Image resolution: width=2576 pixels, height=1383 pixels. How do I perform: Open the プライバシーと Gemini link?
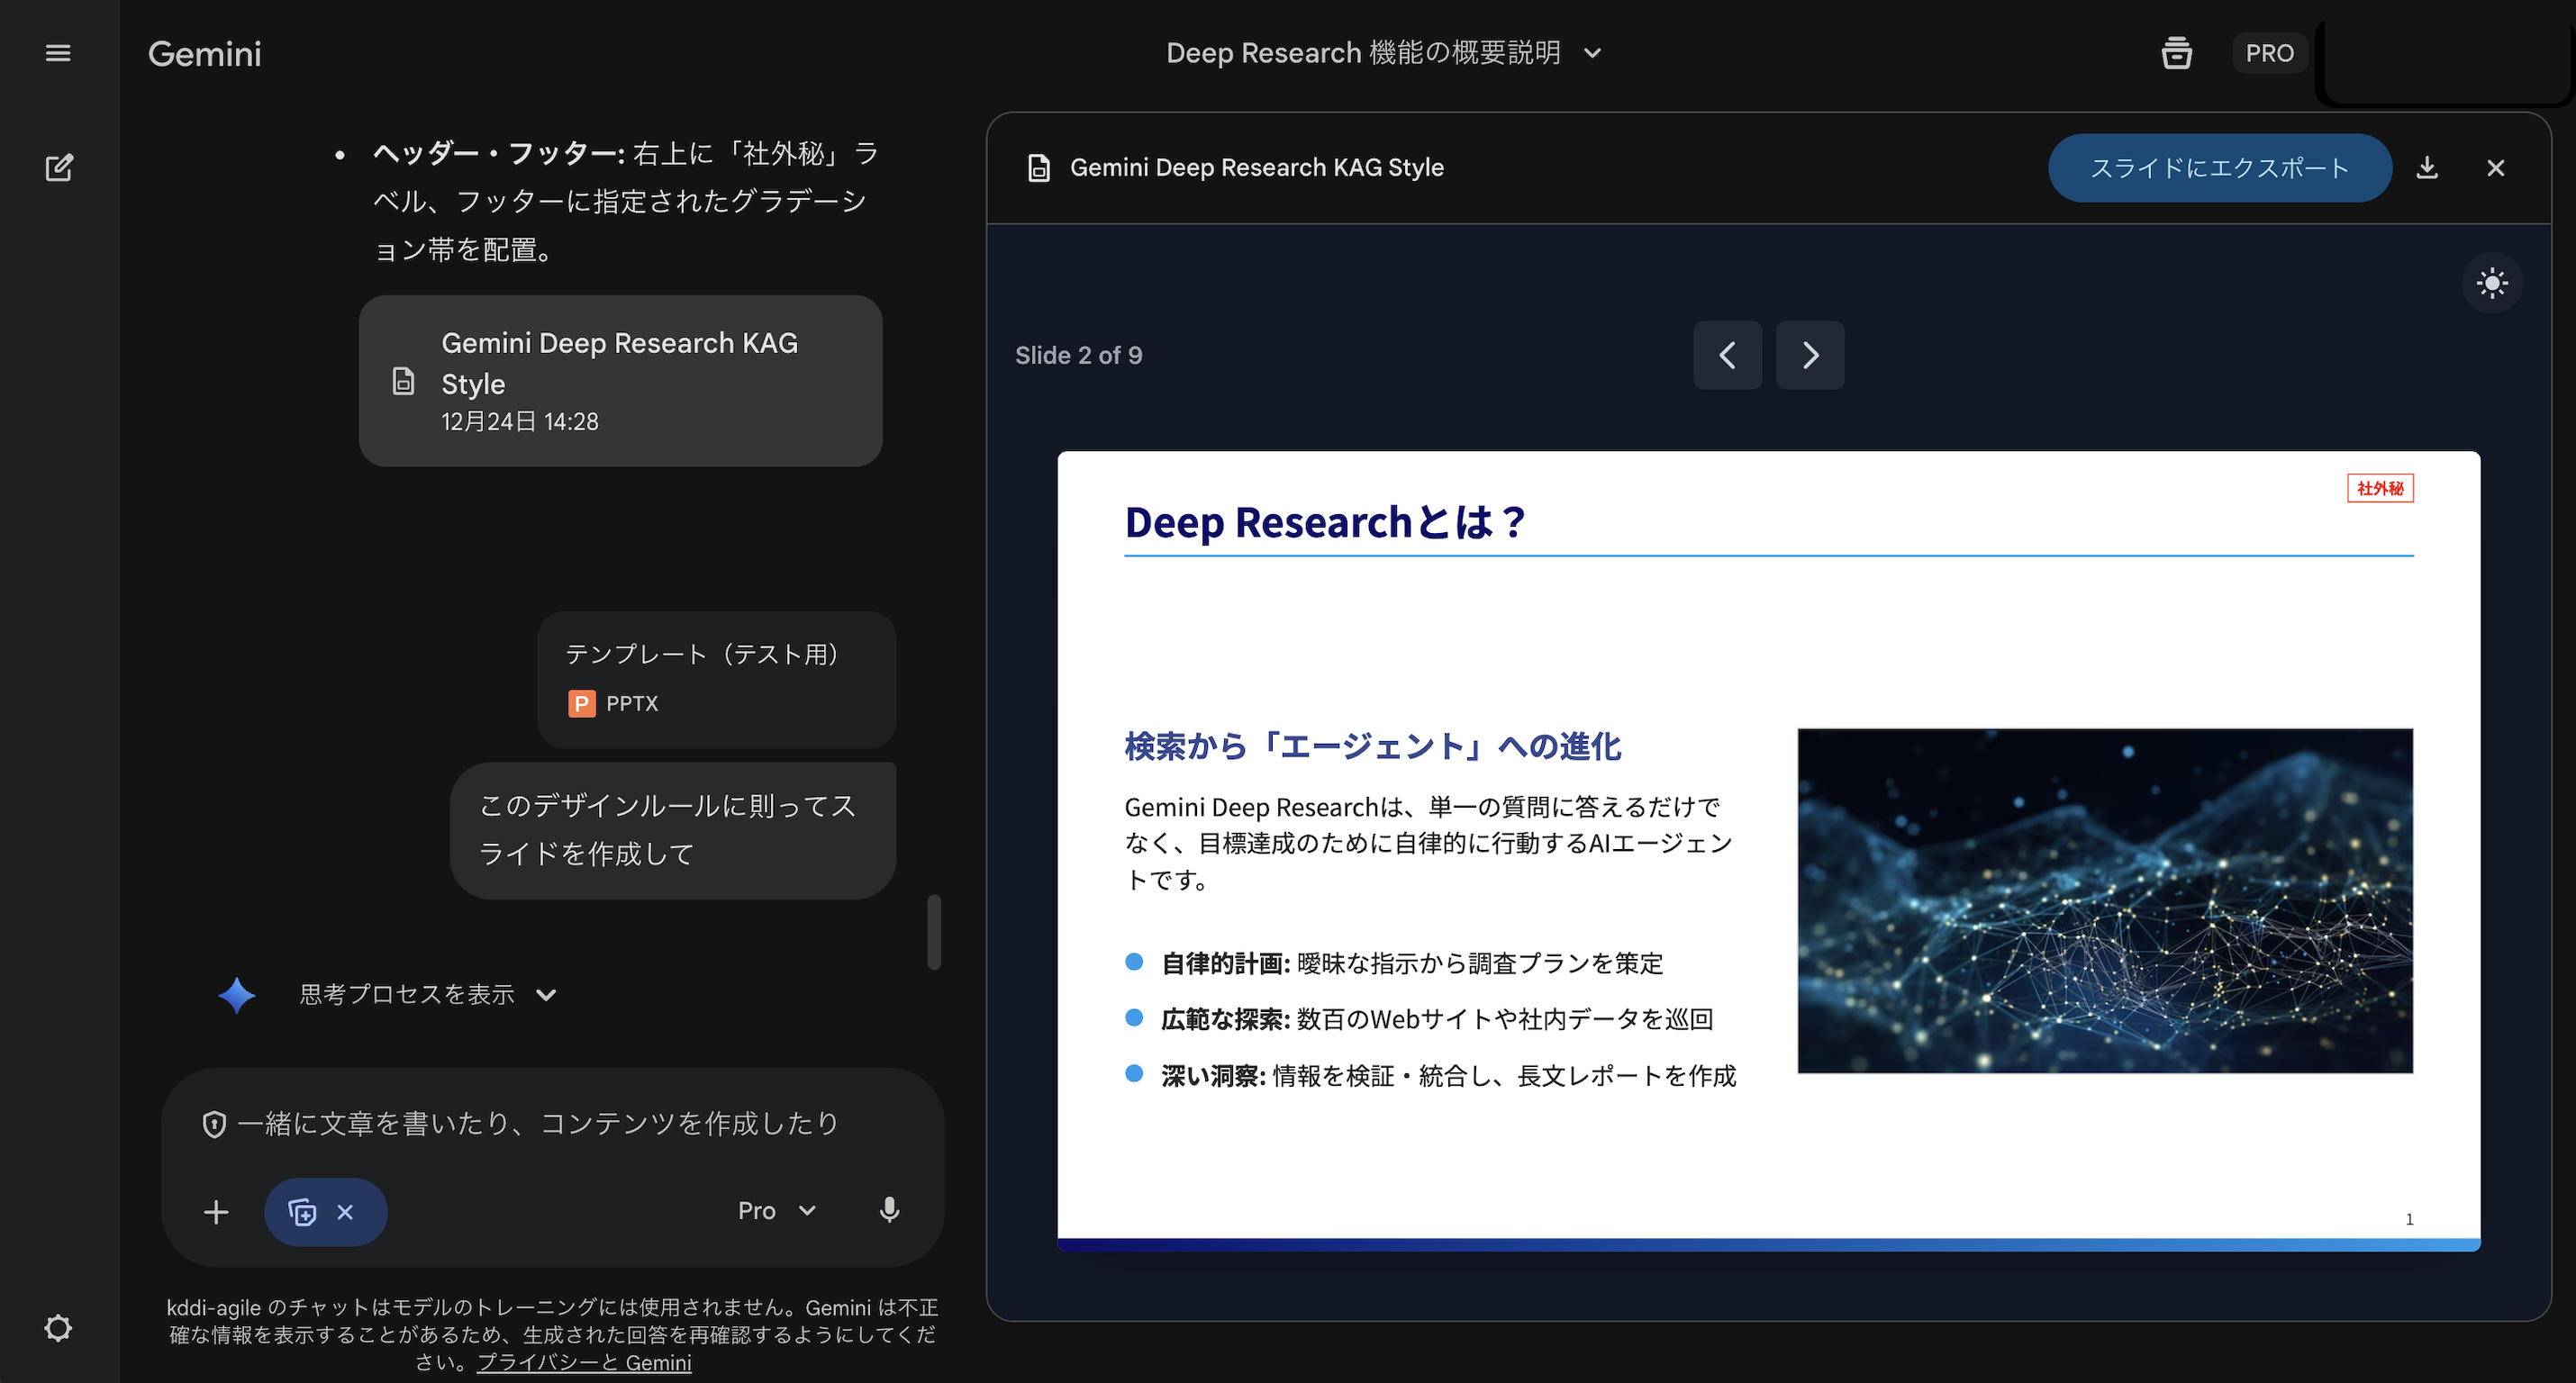coord(585,1362)
